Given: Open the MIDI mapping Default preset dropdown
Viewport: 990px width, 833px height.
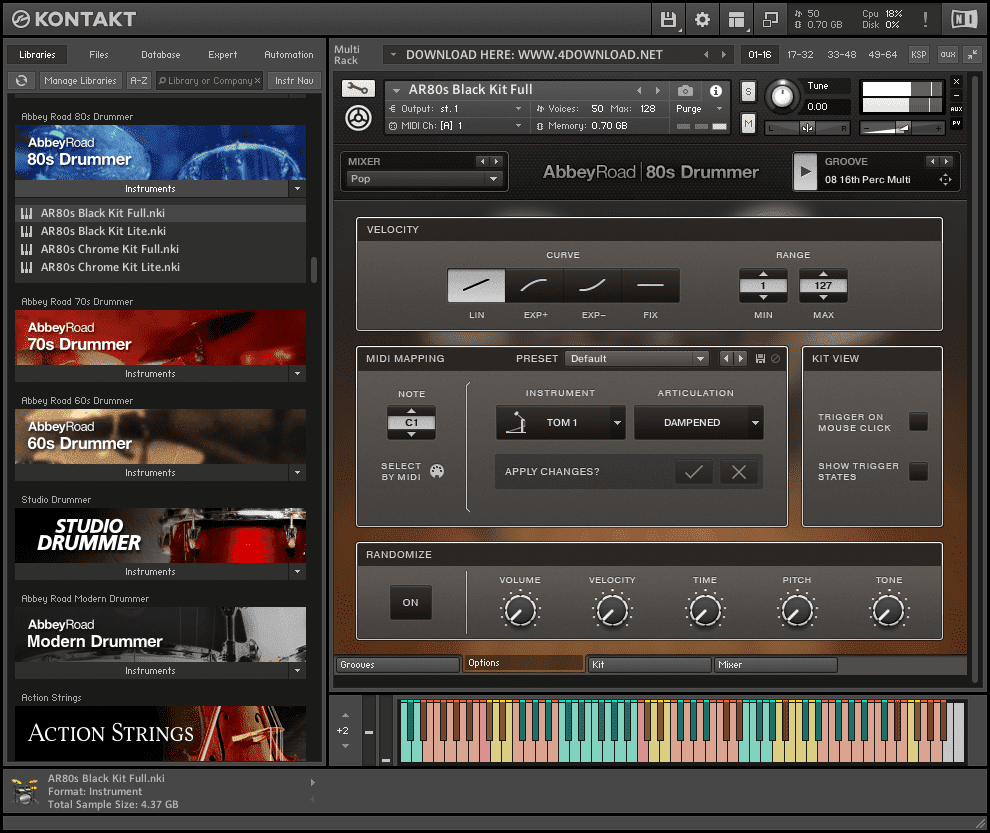Looking at the screenshot, I should click(x=636, y=359).
